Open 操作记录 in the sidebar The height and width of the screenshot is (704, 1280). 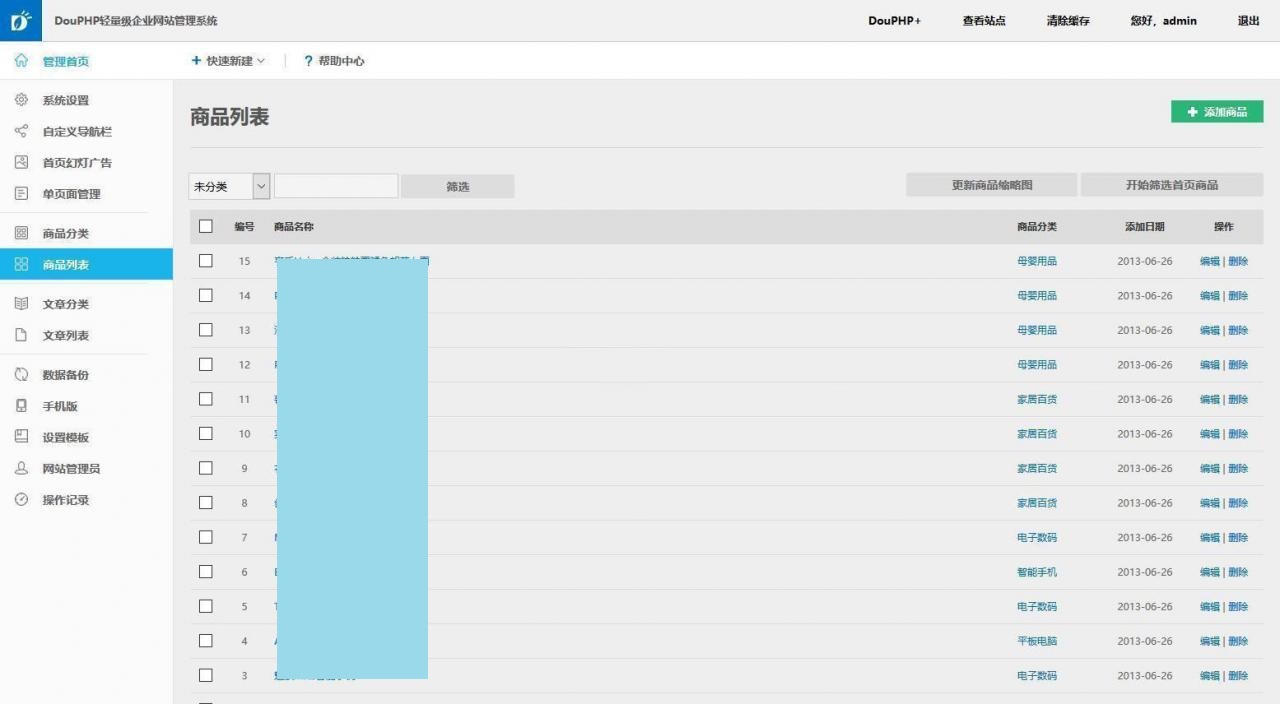click(x=66, y=499)
